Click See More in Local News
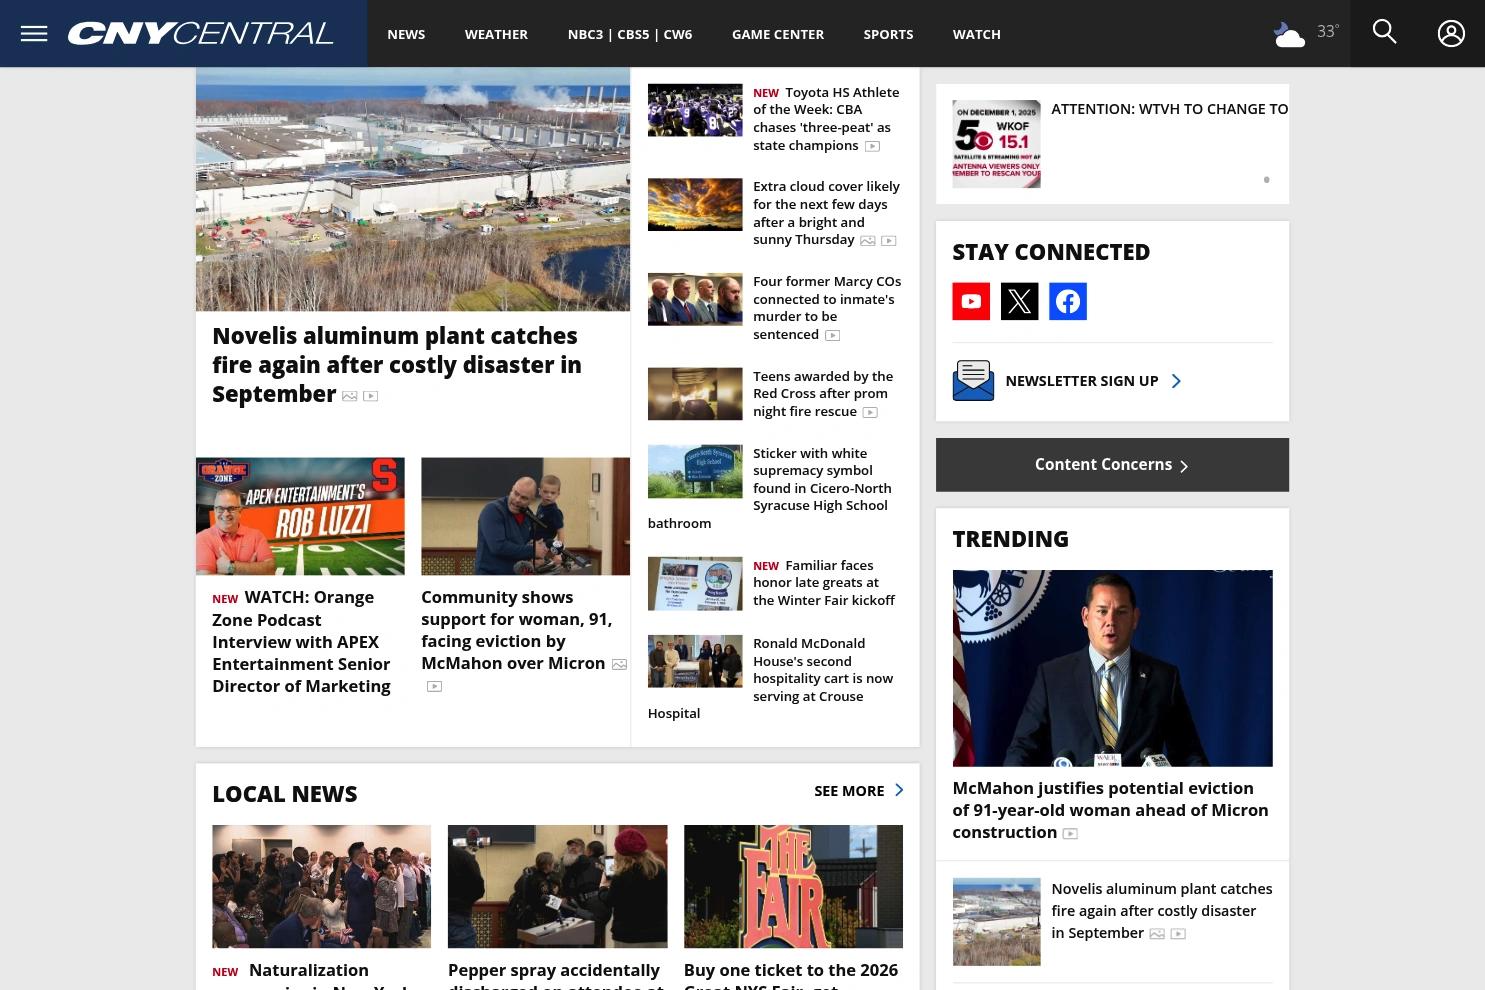 click(849, 791)
